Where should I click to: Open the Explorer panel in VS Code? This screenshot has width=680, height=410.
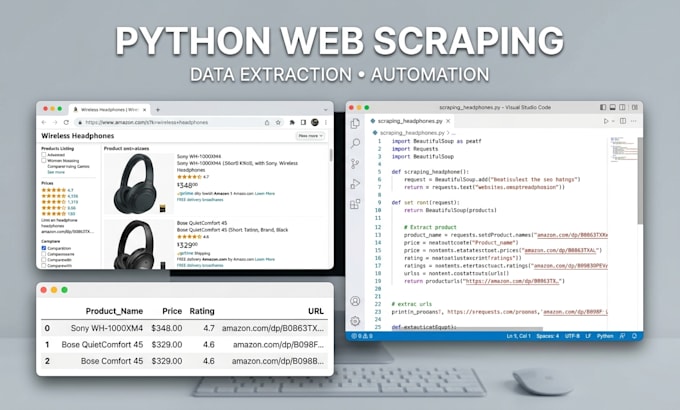click(x=355, y=123)
